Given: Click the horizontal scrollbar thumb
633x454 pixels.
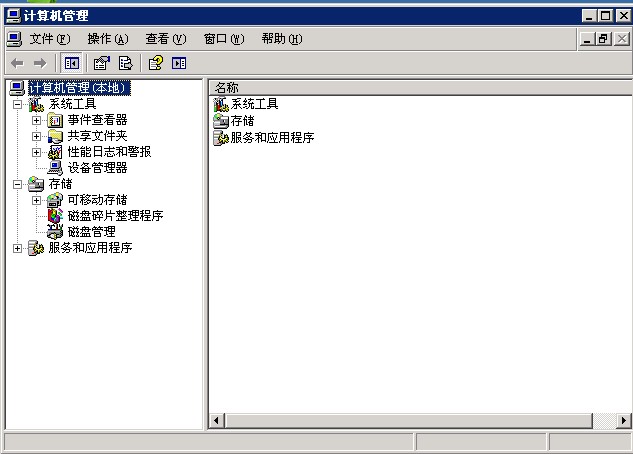Looking at the screenshot, I should 409,421.
